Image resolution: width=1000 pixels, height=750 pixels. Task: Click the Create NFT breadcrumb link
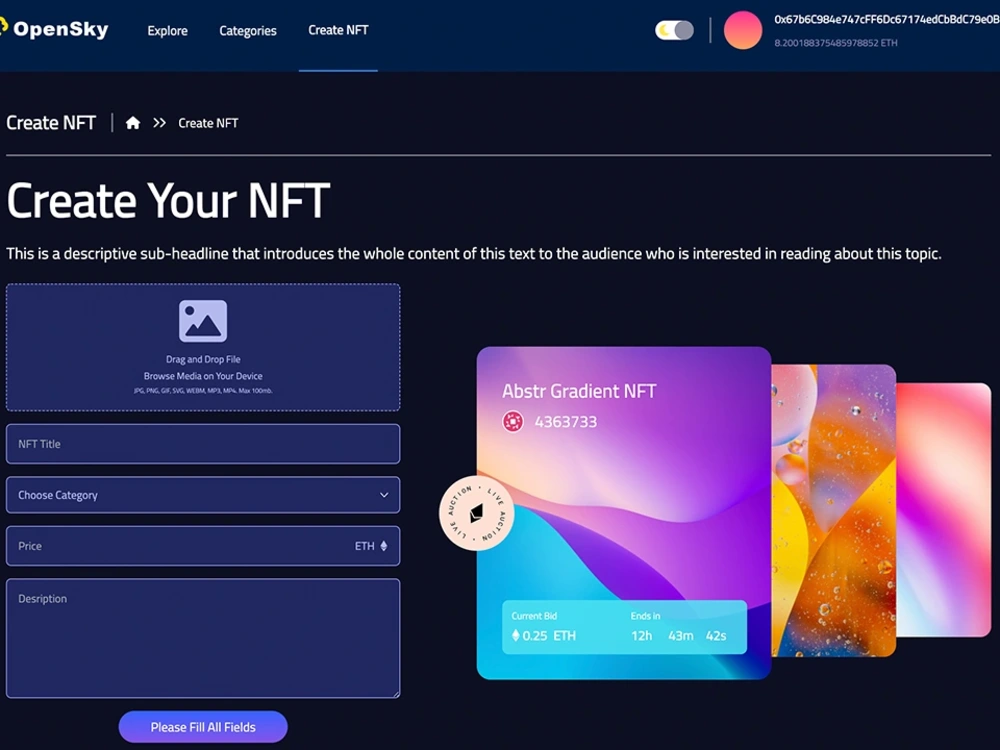point(208,123)
